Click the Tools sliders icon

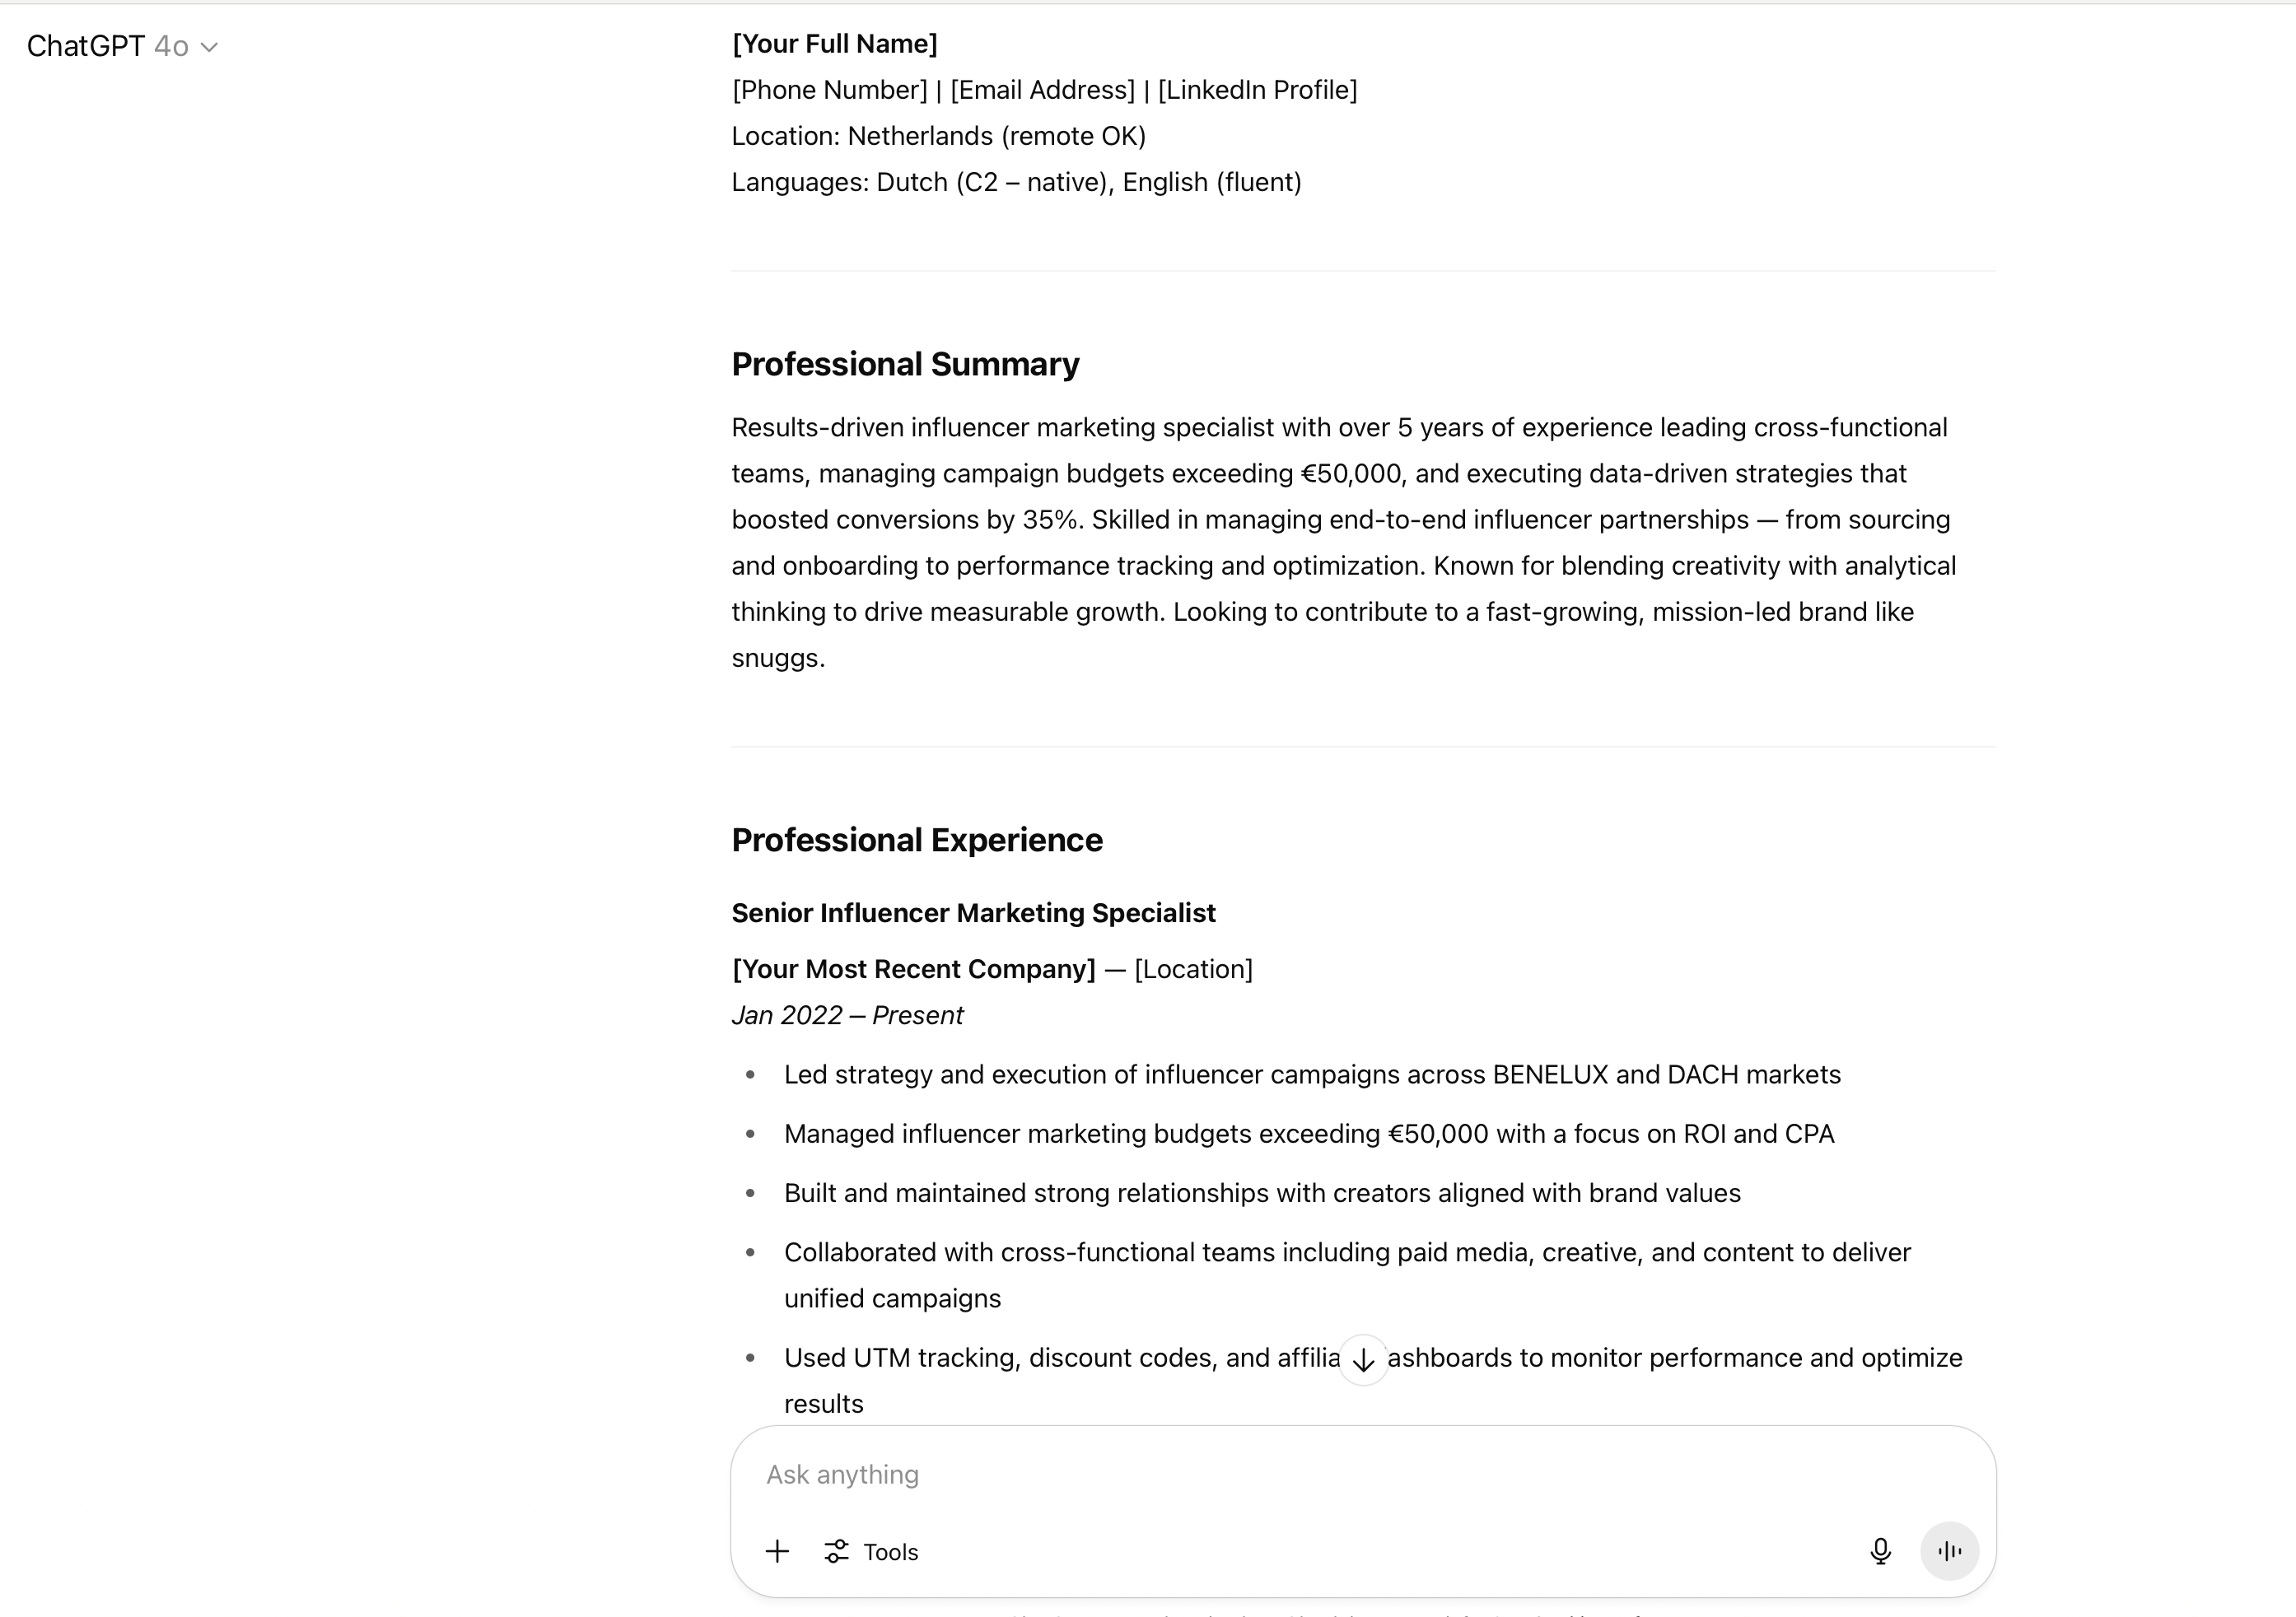(838, 1551)
